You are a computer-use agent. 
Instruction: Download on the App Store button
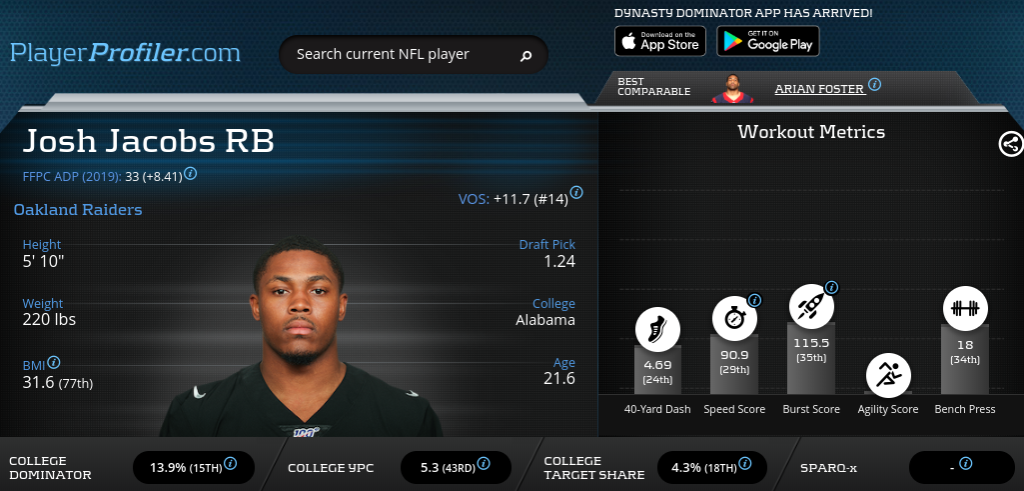[x=660, y=41]
